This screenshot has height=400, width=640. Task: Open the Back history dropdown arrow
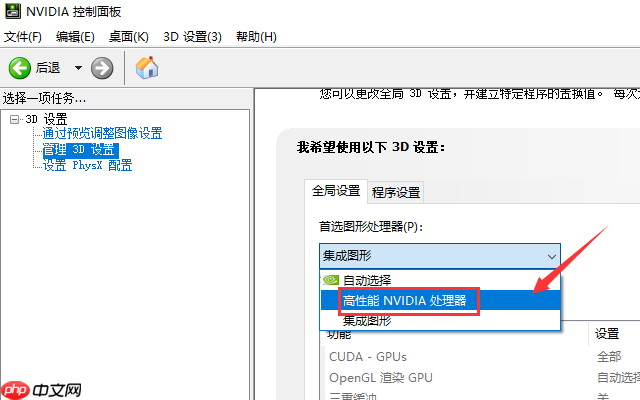(78, 68)
